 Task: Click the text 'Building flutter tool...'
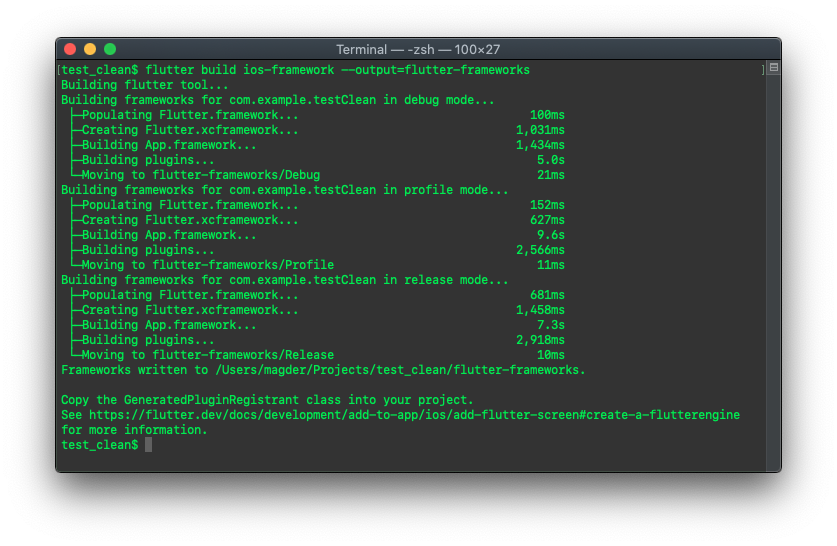pyautogui.click(x=145, y=85)
